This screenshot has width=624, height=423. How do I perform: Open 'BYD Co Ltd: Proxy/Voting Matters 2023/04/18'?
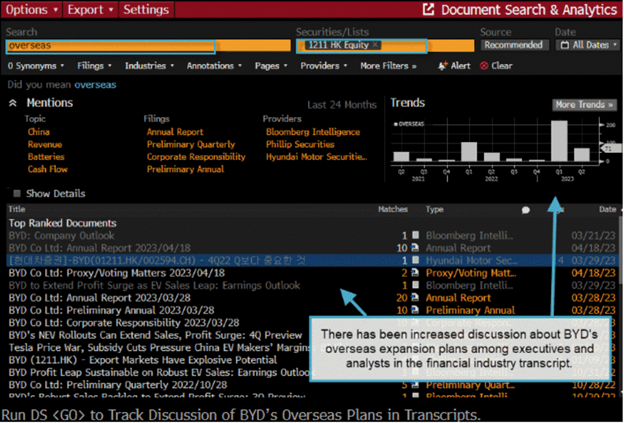pyautogui.click(x=117, y=273)
